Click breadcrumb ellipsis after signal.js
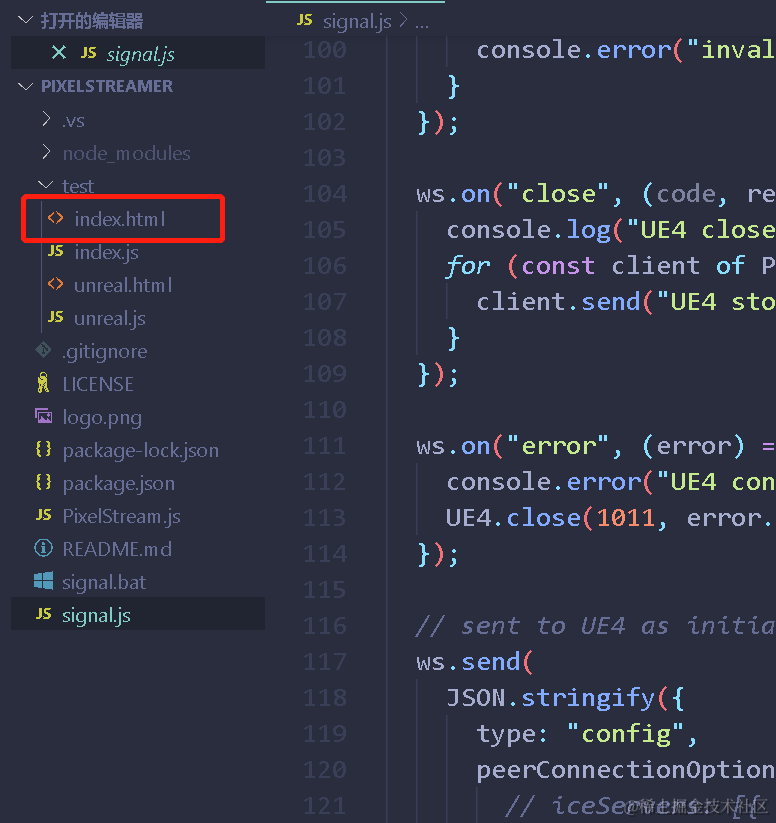This screenshot has height=823, width=776. point(422,24)
